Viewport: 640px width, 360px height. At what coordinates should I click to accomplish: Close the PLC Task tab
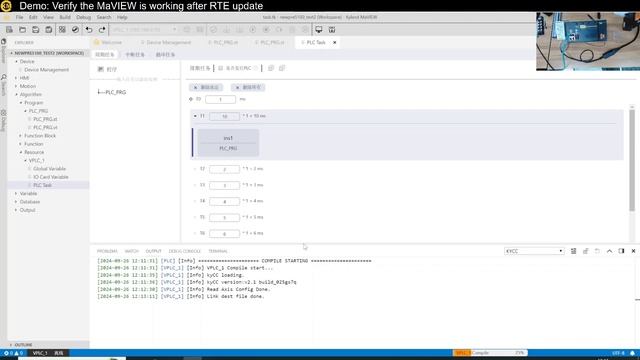click(335, 42)
